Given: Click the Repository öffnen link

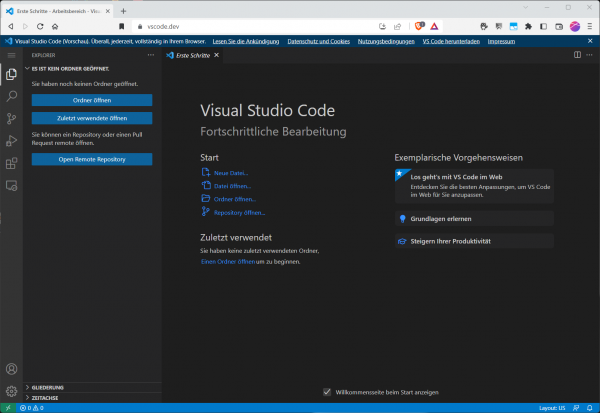Looking at the screenshot, I should [239, 212].
